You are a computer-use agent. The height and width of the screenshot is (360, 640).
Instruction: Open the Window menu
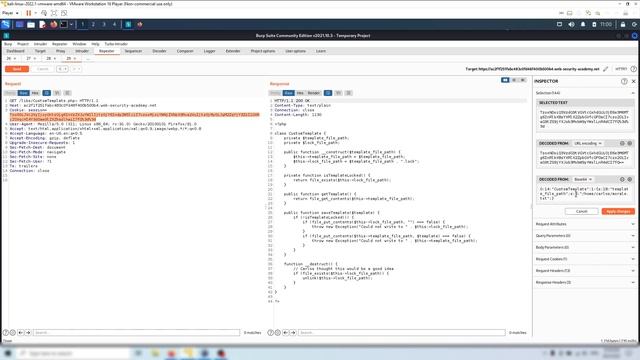(x=79, y=44)
